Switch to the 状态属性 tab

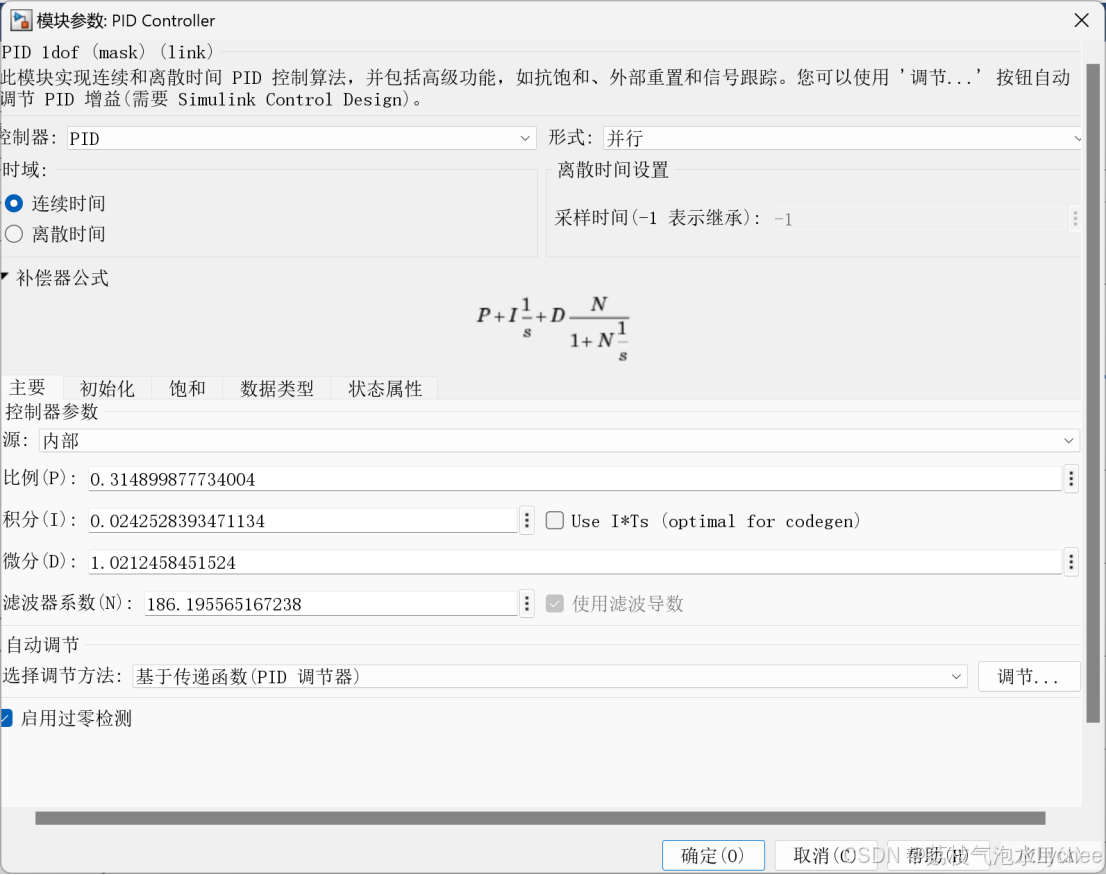[x=385, y=388]
